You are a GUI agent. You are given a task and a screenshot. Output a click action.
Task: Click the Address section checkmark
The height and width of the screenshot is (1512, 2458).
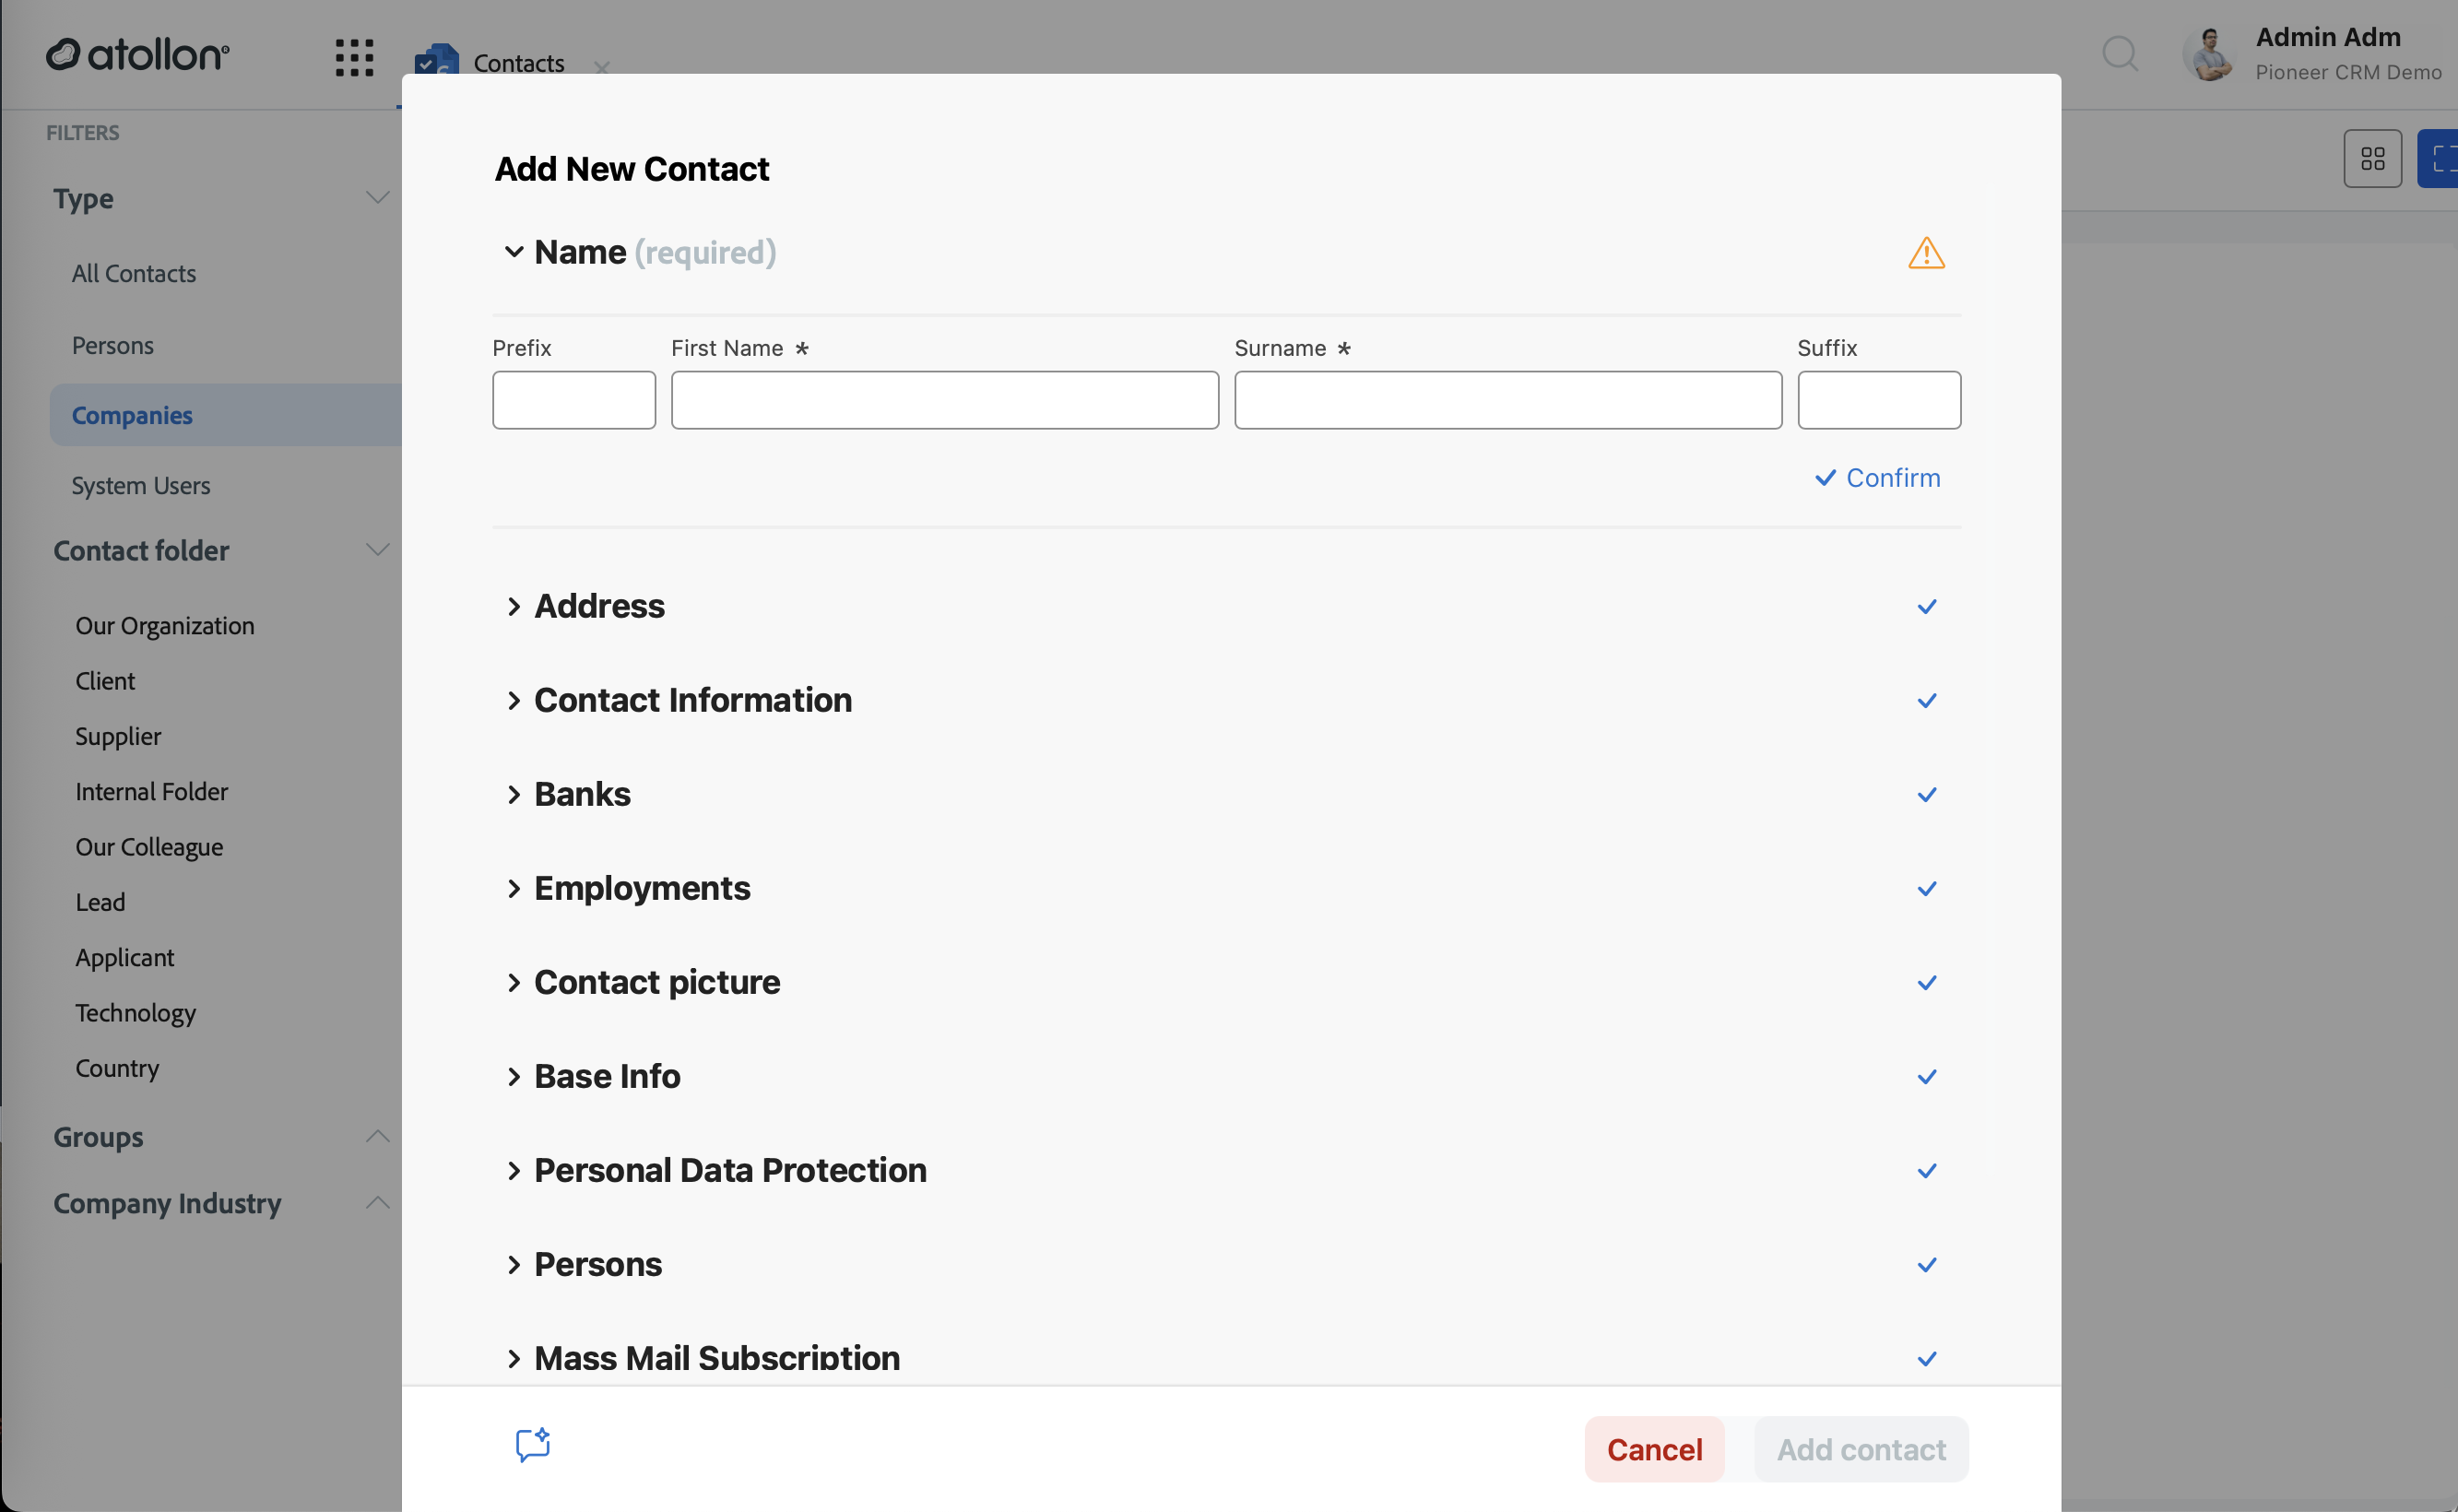(x=1927, y=607)
